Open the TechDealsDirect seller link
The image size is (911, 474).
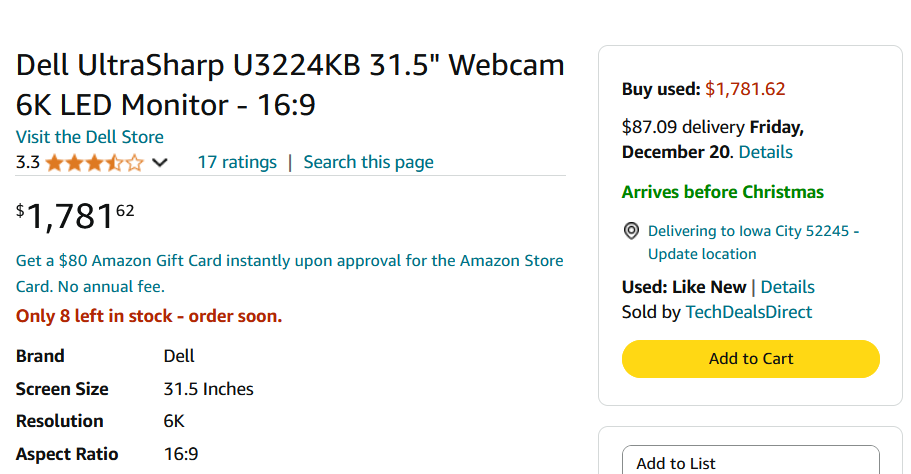pos(748,312)
